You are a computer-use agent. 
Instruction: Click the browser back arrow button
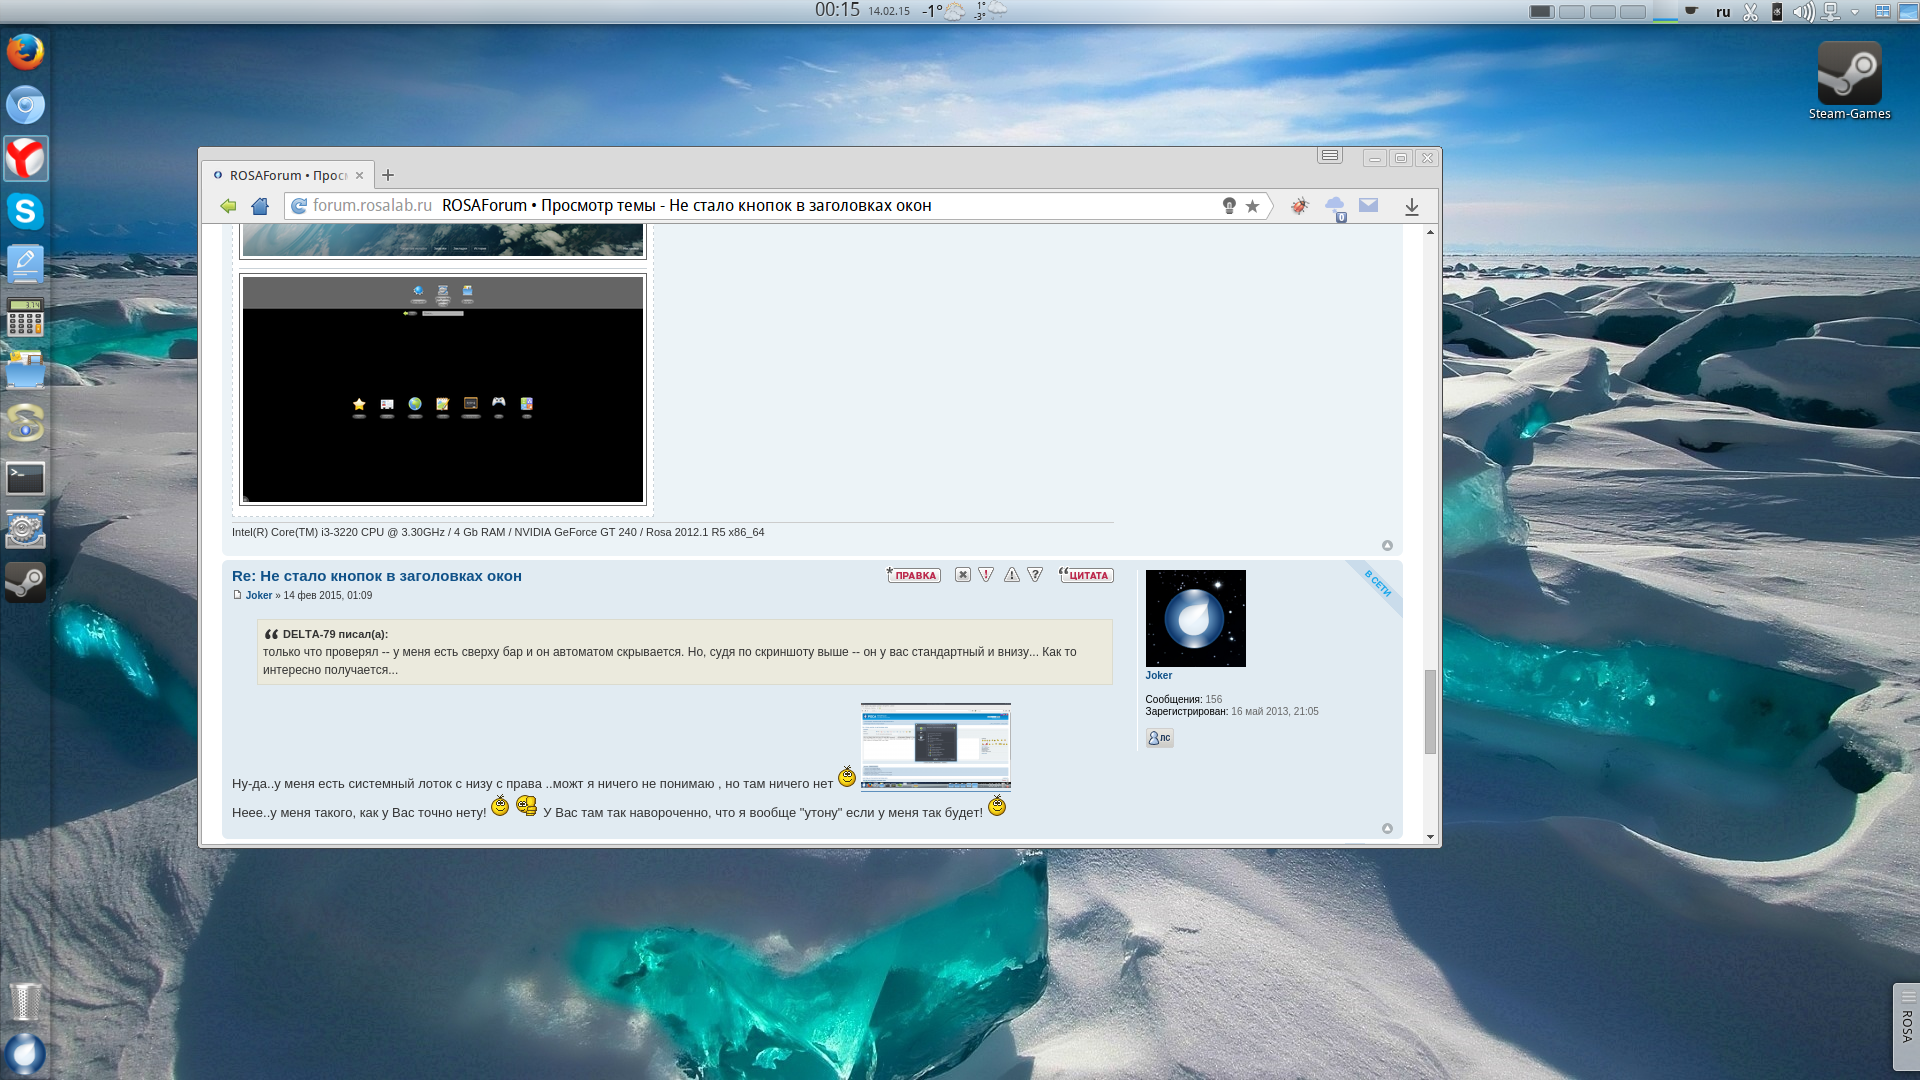(228, 206)
